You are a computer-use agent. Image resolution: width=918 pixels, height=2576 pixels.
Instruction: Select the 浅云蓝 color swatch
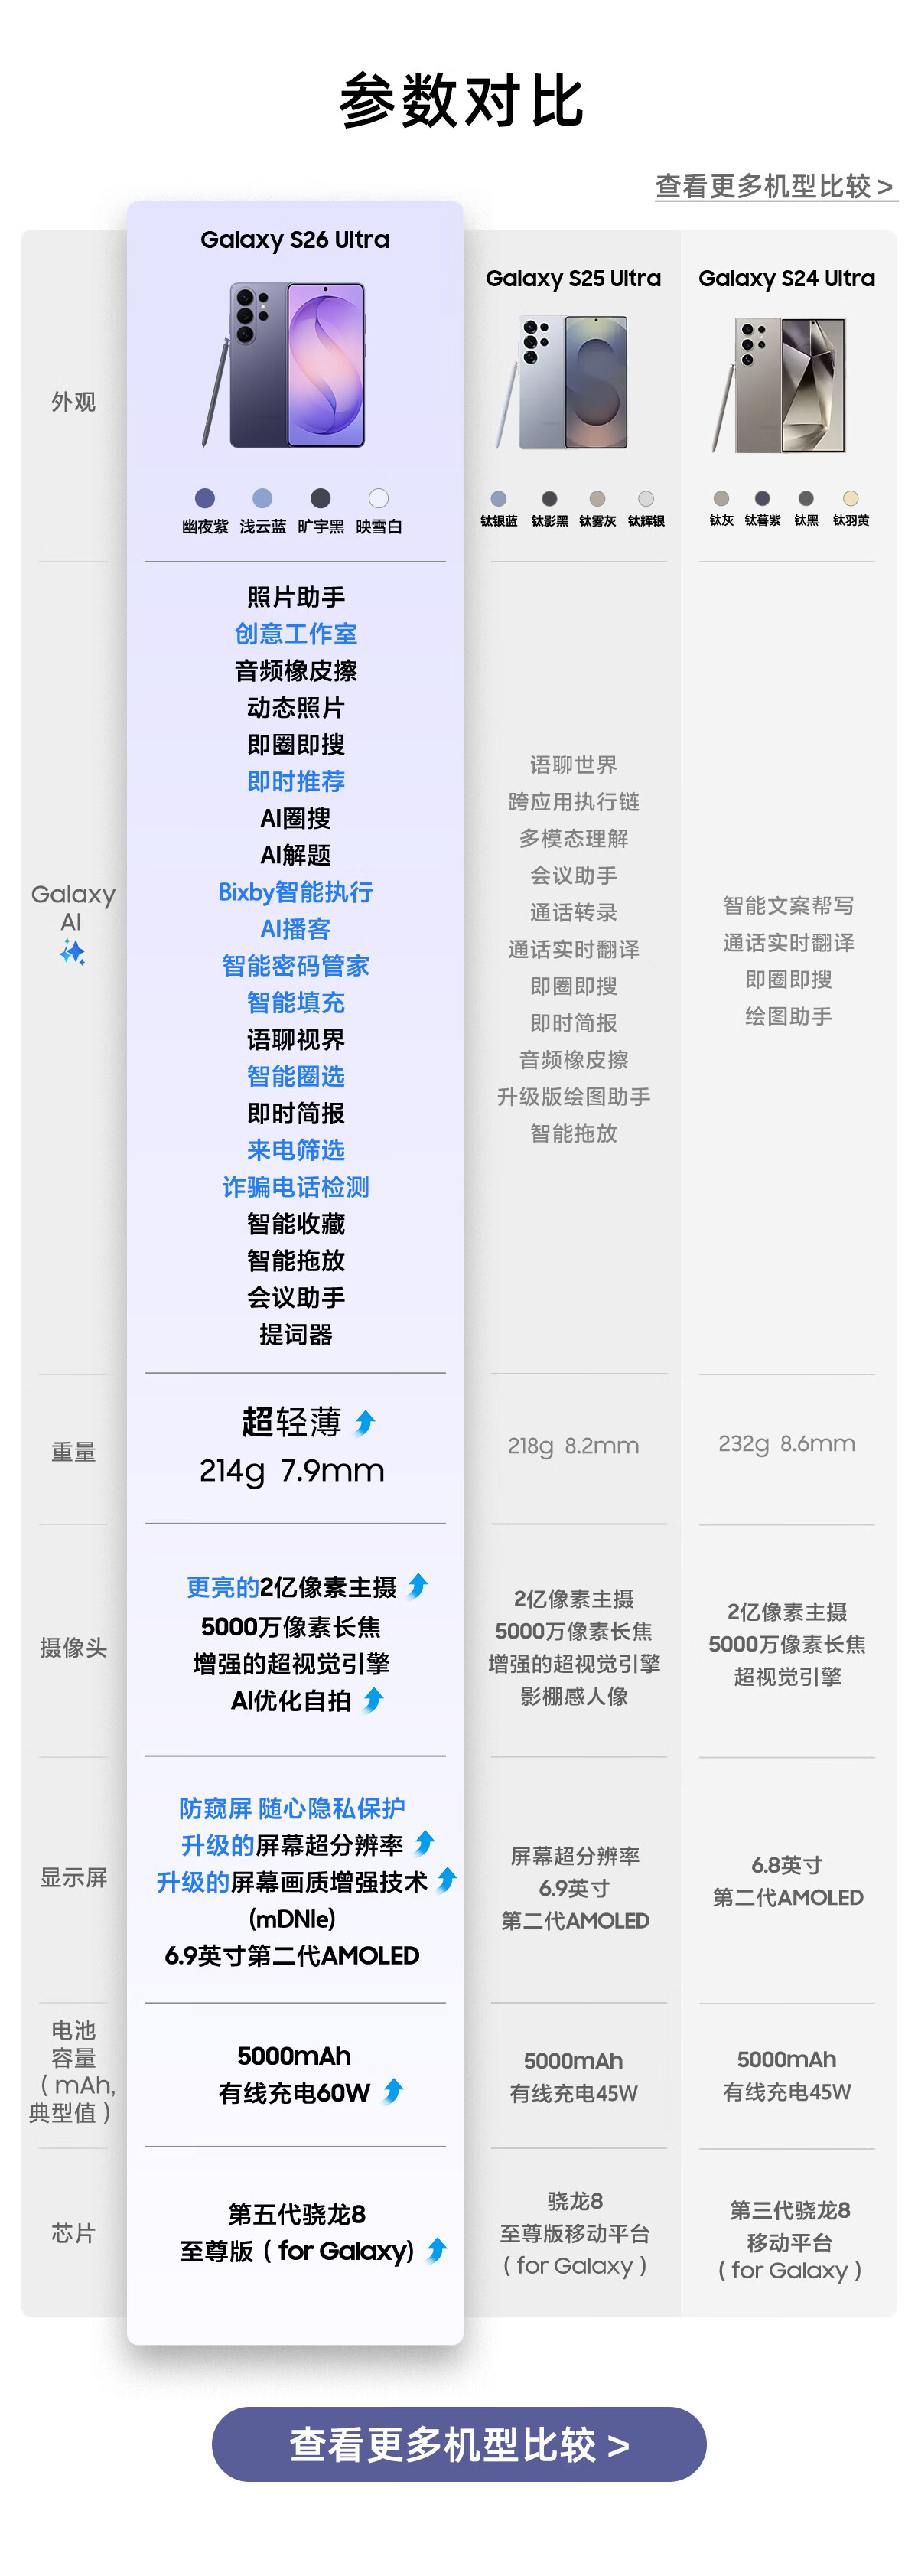(x=262, y=498)
